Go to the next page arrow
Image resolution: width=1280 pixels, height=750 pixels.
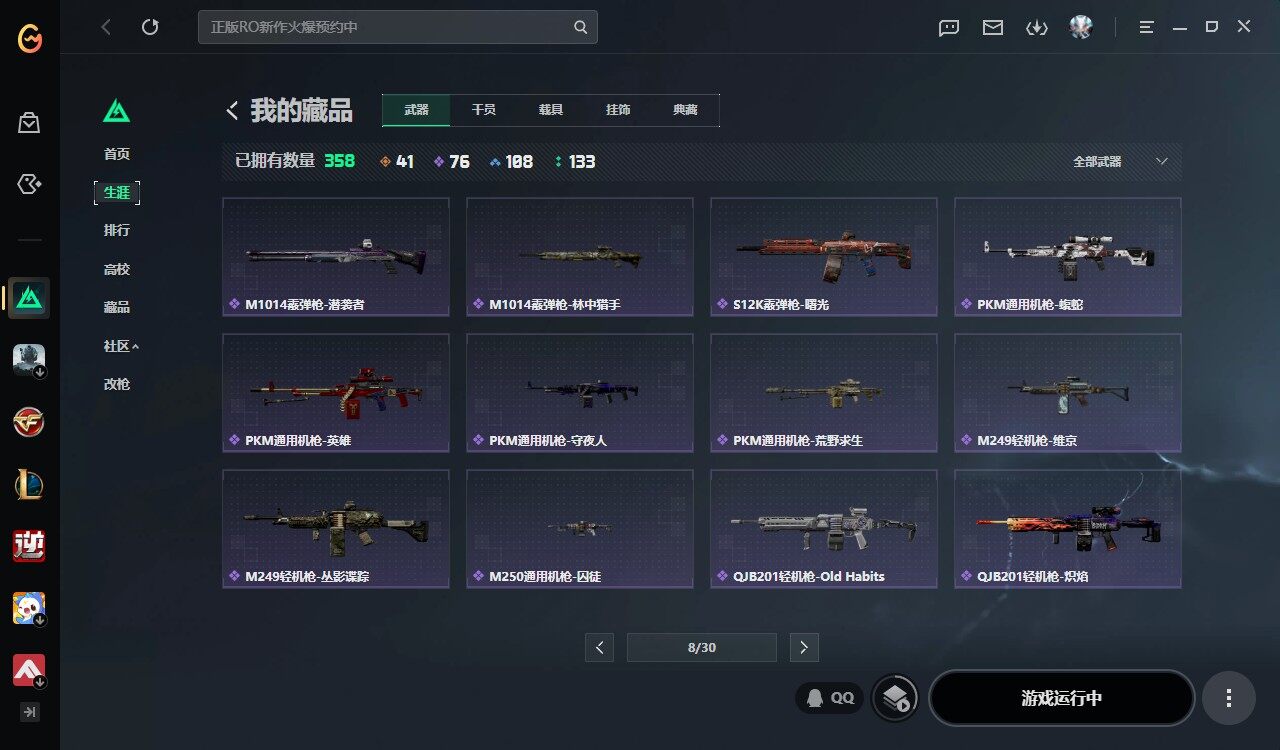click(x=804, y=647)
